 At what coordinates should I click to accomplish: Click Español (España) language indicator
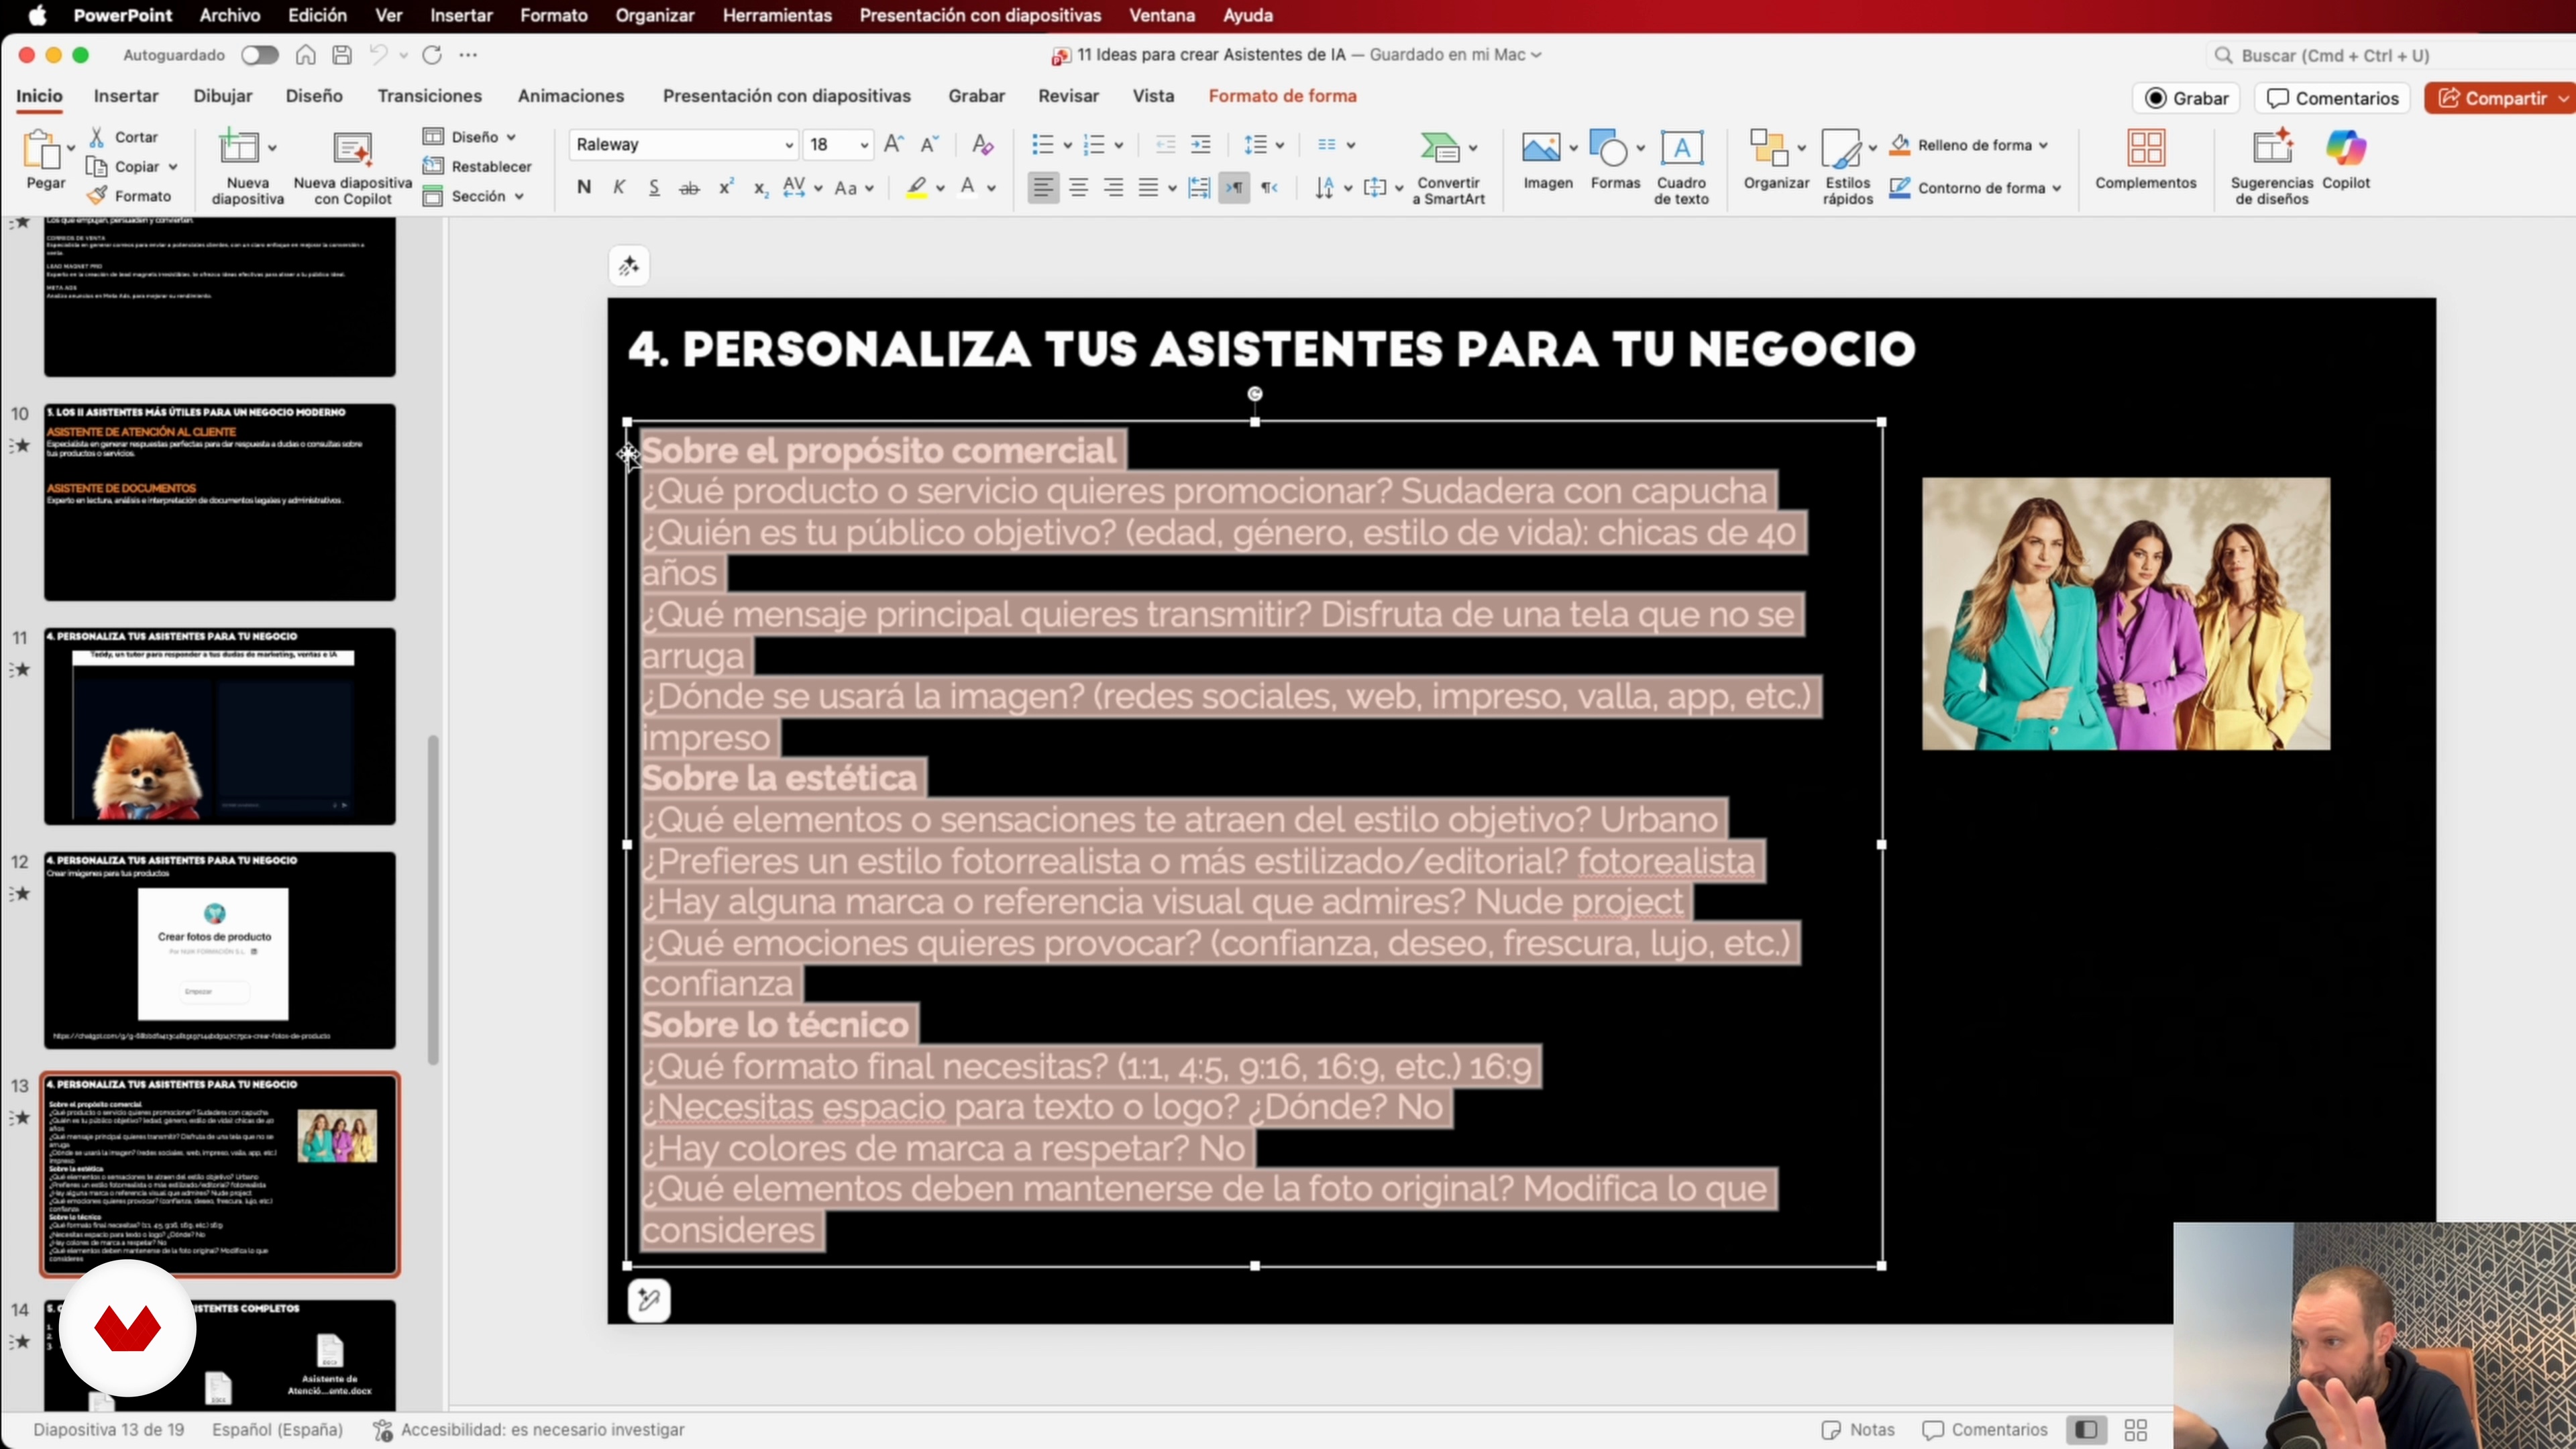point(277,1430)
